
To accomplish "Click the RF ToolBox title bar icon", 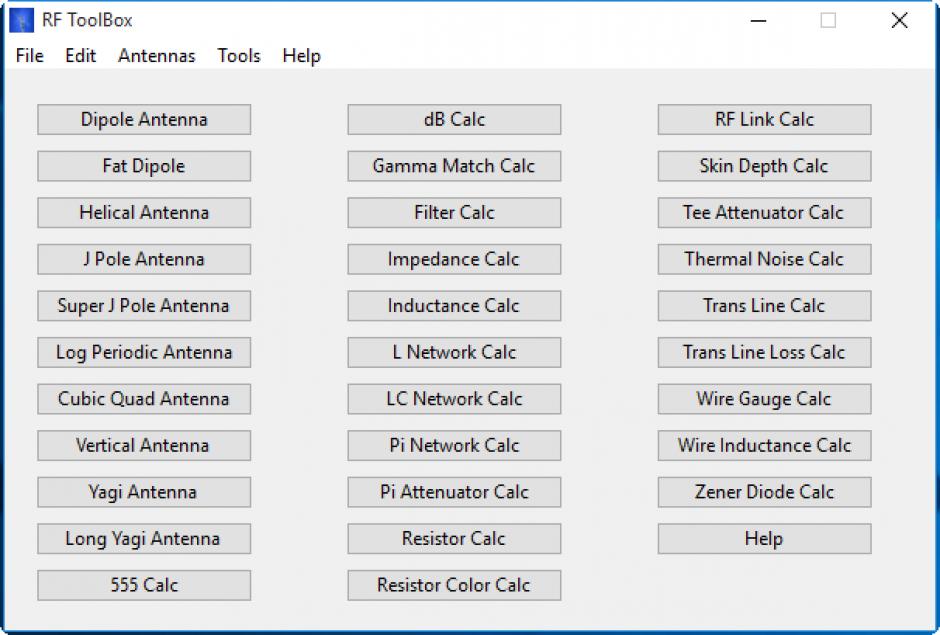I will pyautogui.click(x=21, y=20).
